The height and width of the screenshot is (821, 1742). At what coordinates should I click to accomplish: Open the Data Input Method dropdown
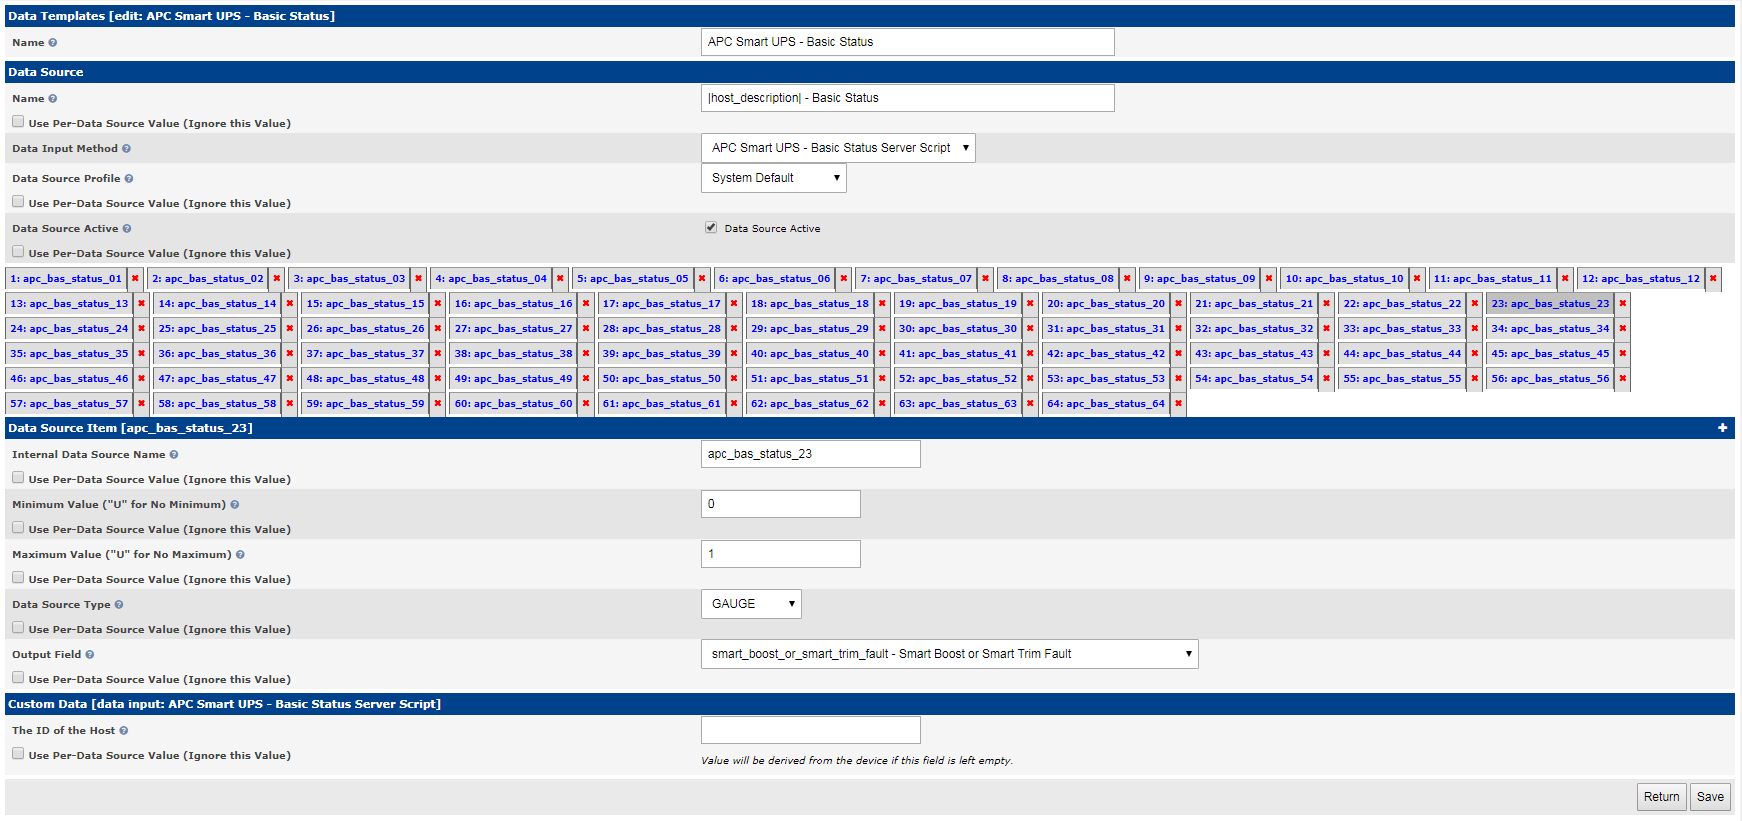point(838,148)
